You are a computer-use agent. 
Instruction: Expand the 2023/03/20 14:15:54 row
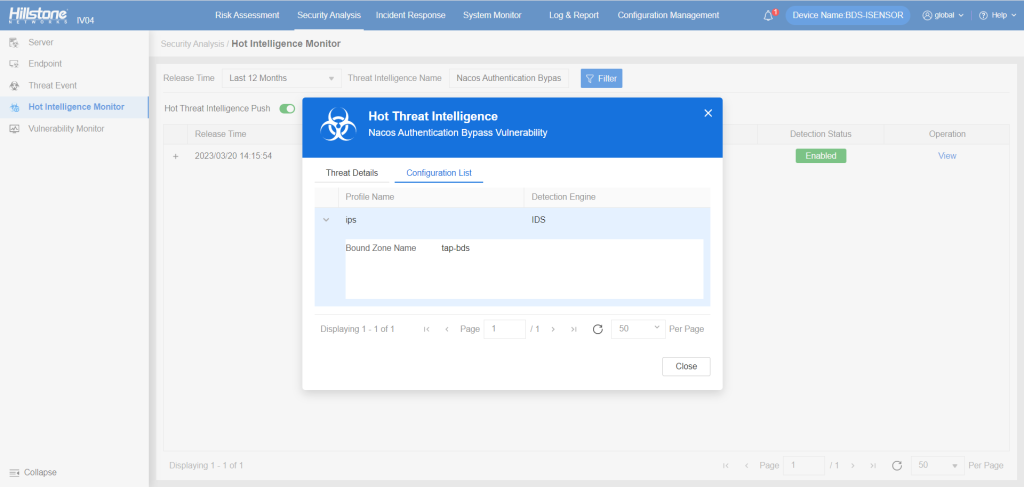tap(175, 157)
